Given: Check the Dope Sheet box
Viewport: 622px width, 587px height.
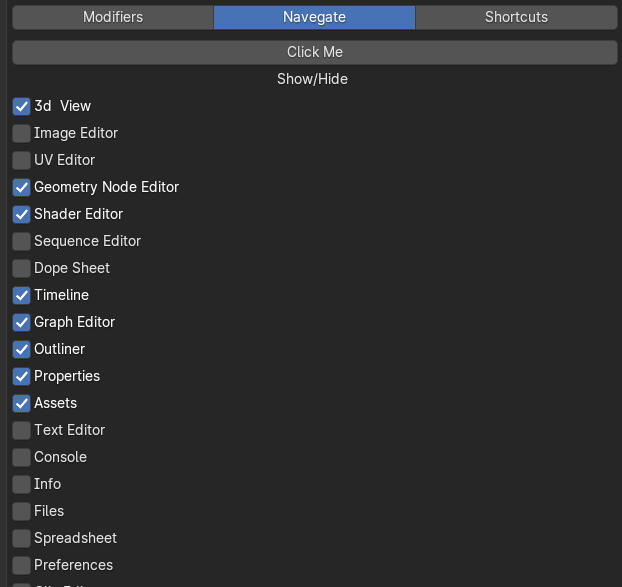Looking at the screenshot, I should pyautogui.click(x=22, y=268).
